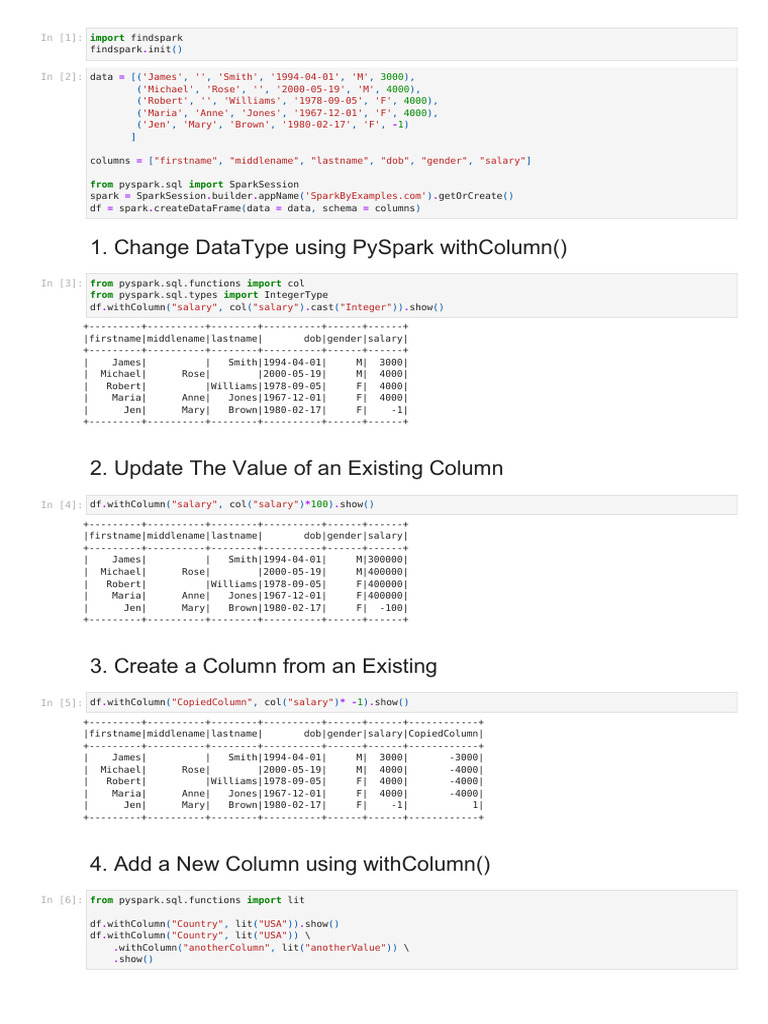Click the In [4] prompt label

[x=61, y=505]
